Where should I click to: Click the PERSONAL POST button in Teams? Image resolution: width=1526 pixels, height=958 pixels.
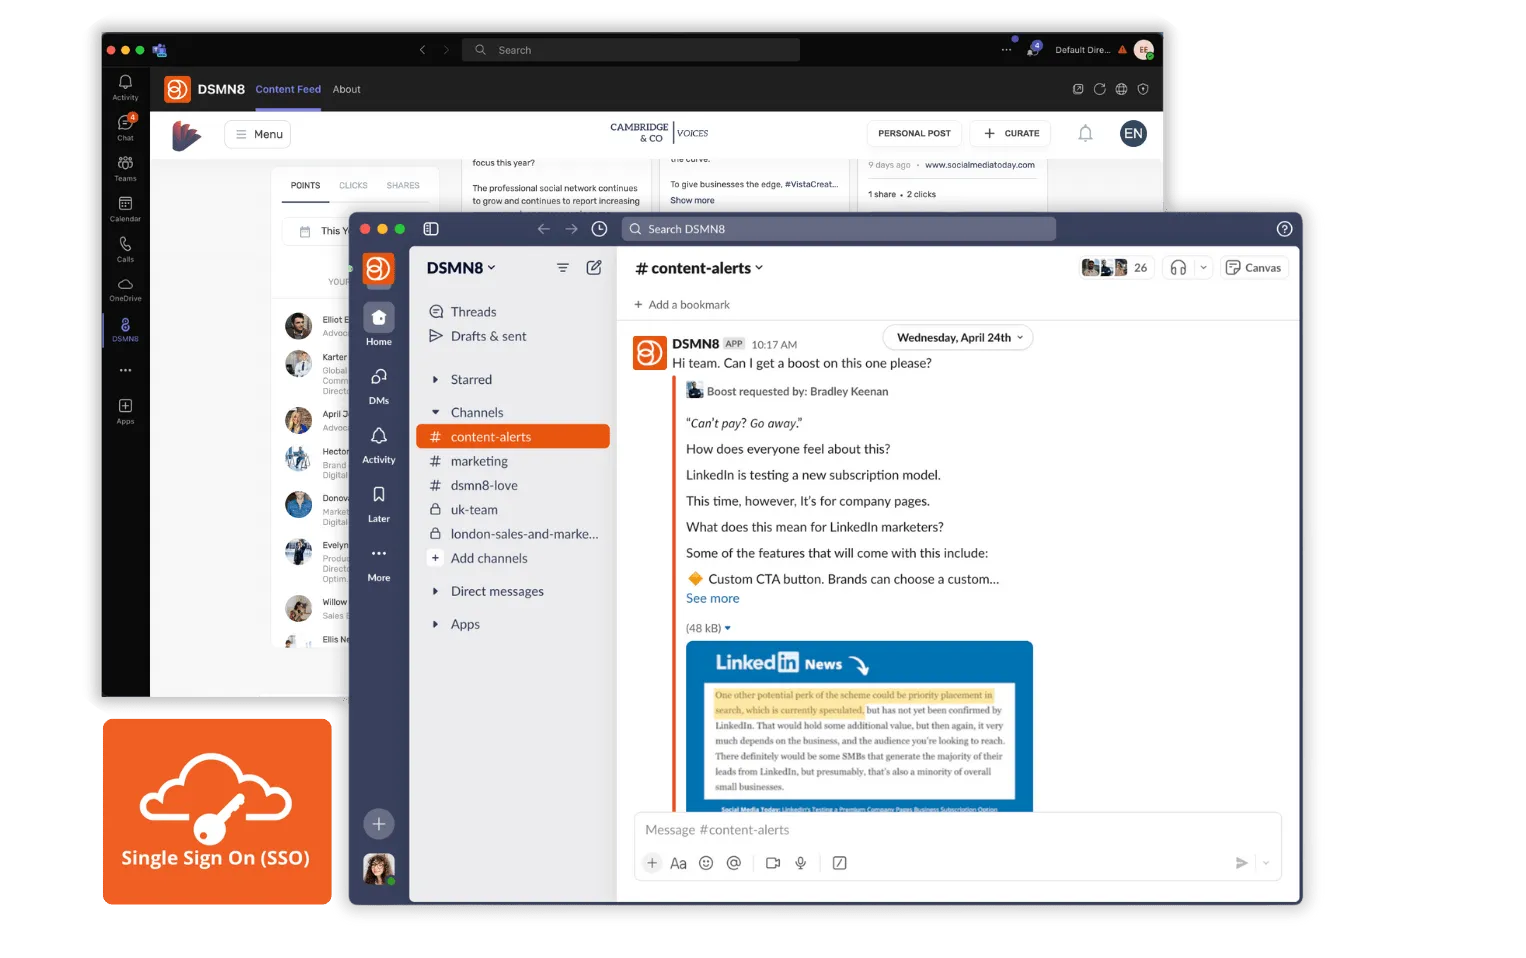tap(914, 134)
